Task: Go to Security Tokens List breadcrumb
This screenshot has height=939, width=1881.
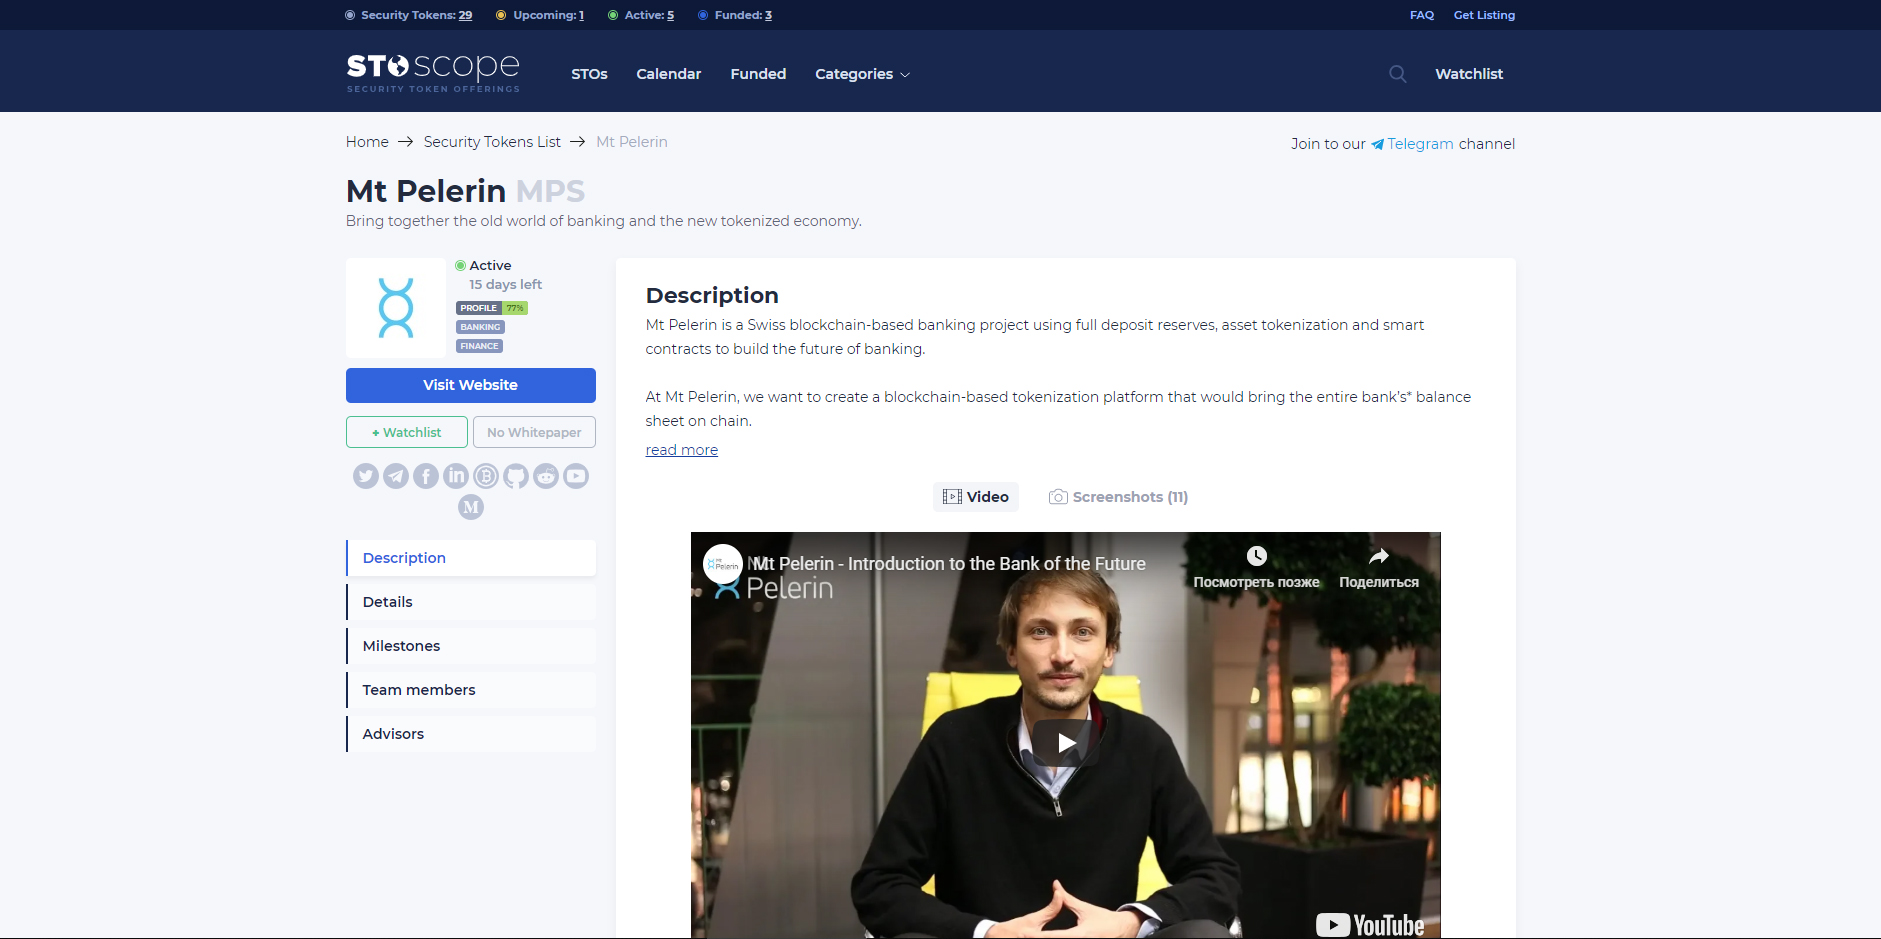Action: pyautogui.click(x=492, y=142)
